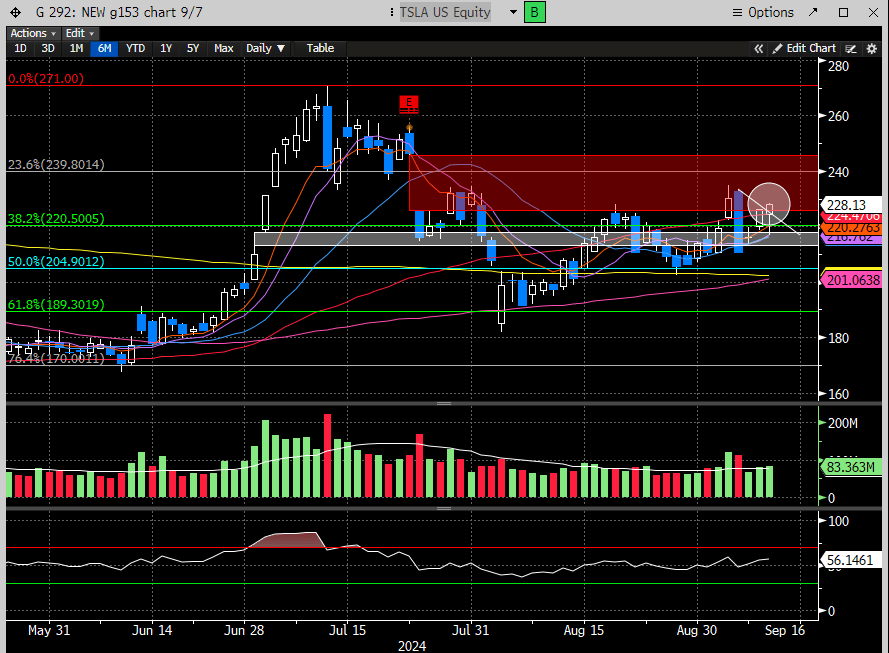Click the 50.0%(204.9012) Fibonacci label
This screenshot has height=653, width=889.
click(x=56, y=261)
